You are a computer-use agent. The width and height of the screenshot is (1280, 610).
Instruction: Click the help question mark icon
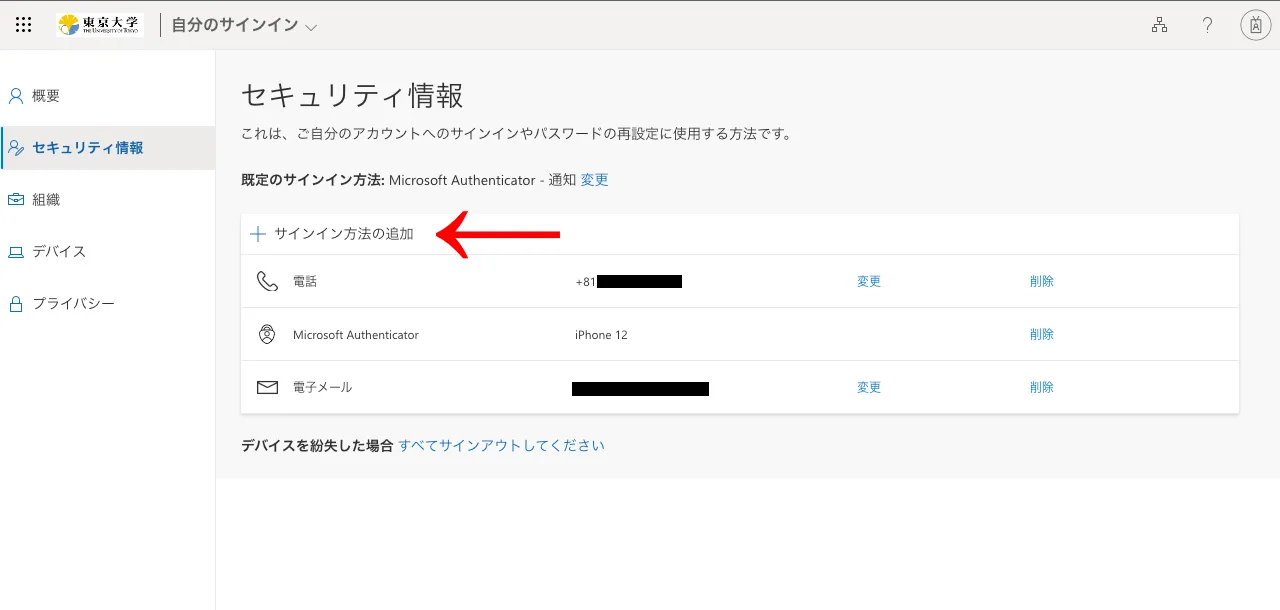[1207, 25]
